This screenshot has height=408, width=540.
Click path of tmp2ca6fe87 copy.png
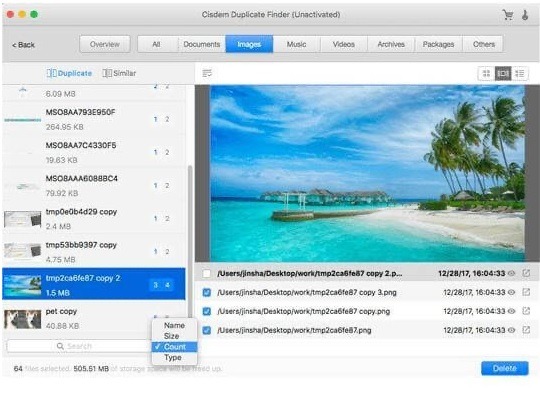tap(303, 311)
